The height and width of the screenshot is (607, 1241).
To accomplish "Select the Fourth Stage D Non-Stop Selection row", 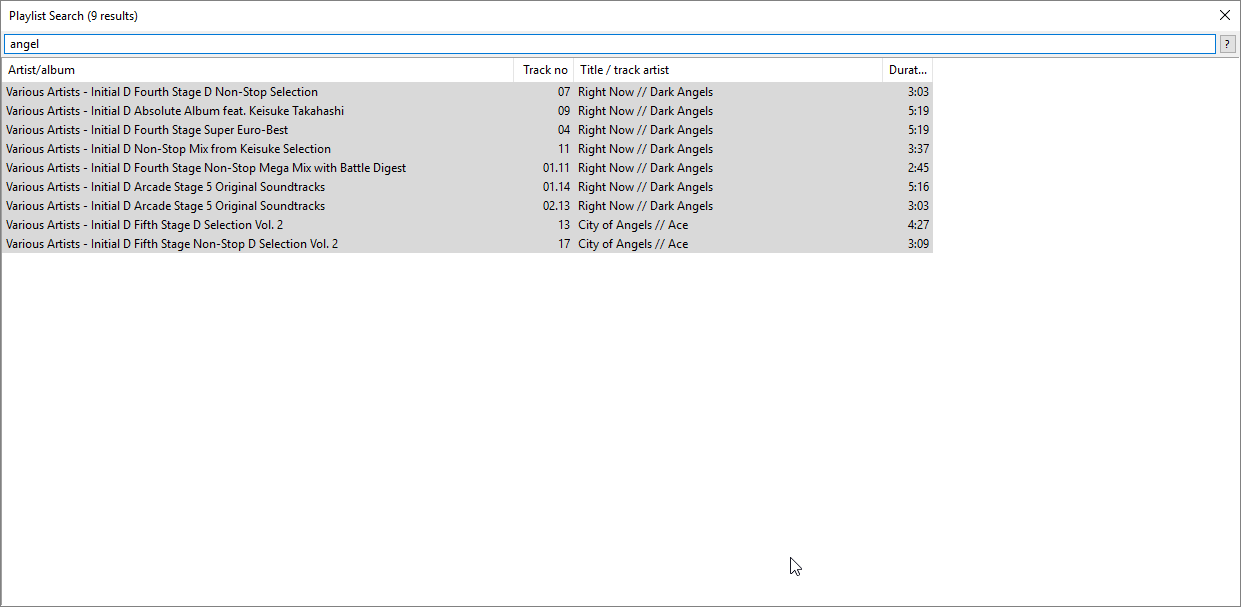I will click(x=467, y=92).
